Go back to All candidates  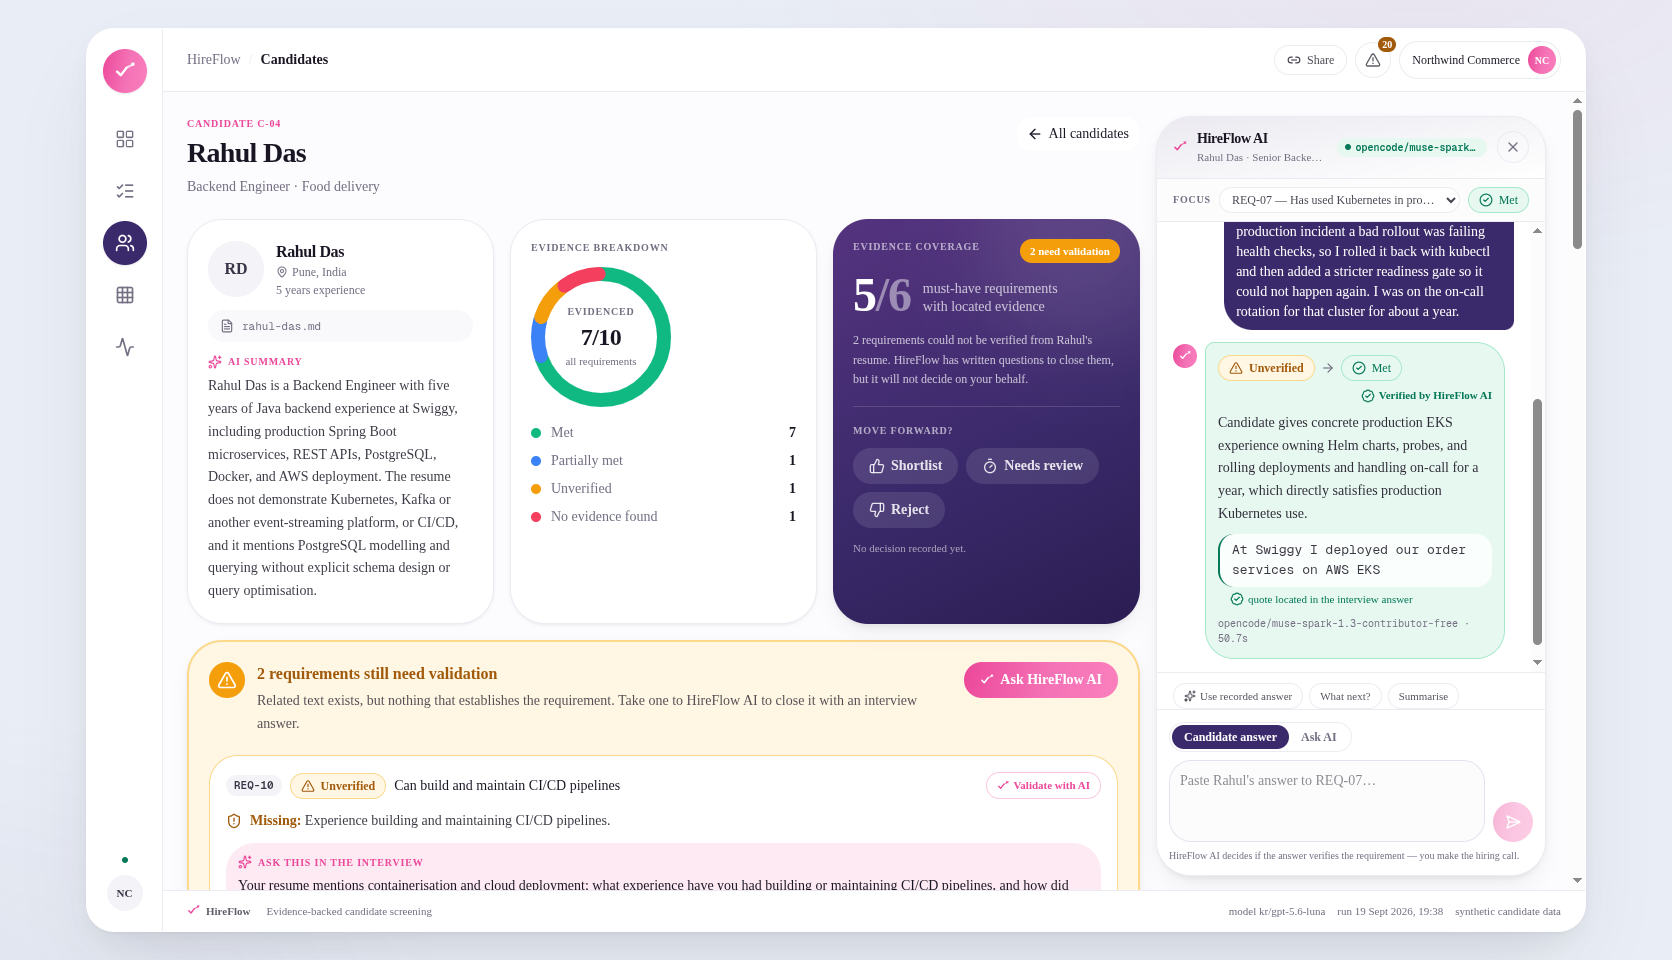(x=1079, y=133)
